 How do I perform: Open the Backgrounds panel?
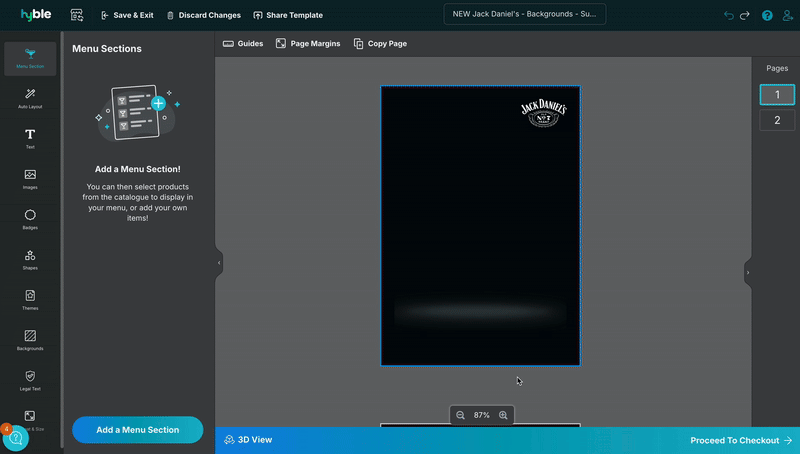[x=30, y=340]
